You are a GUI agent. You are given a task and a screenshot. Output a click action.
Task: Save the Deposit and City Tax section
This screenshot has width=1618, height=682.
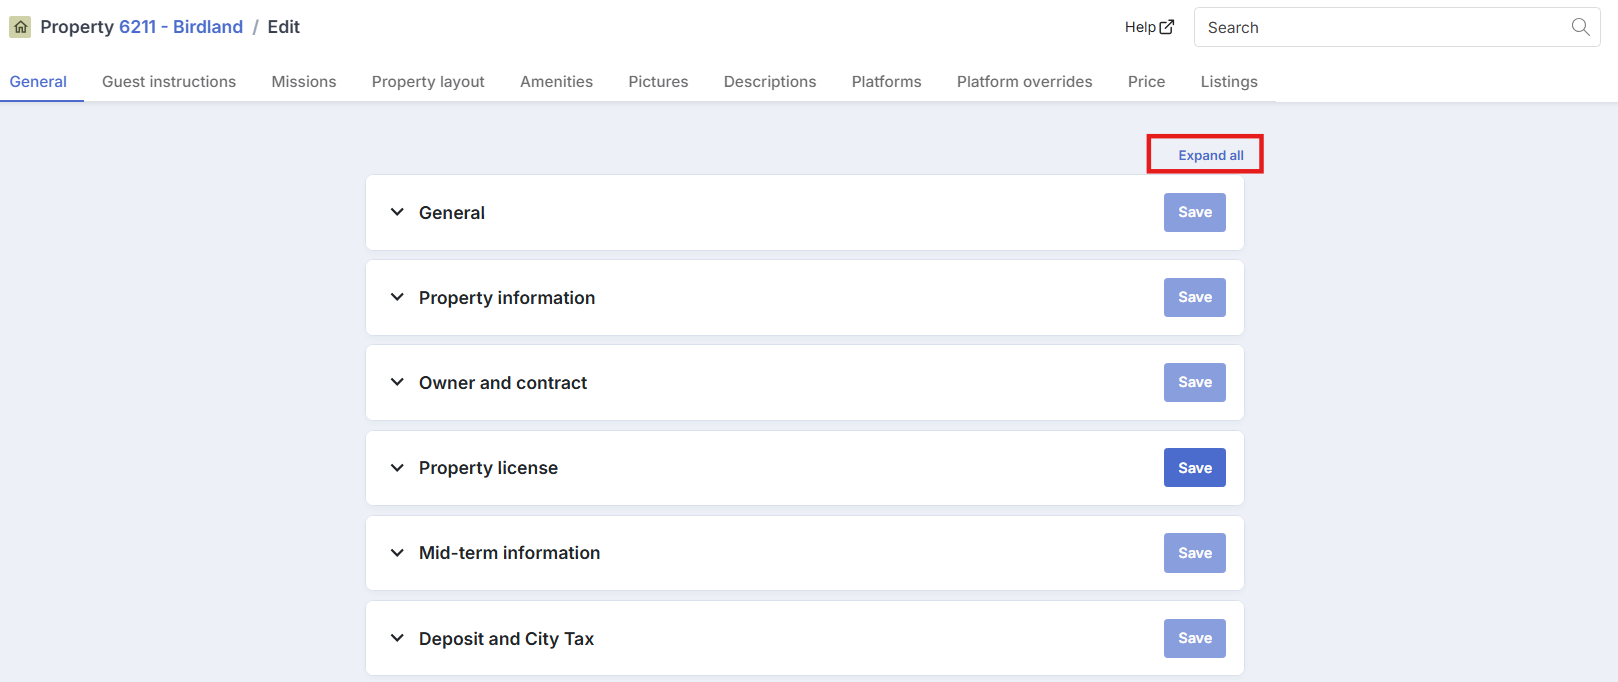[x=1195, y=638]
